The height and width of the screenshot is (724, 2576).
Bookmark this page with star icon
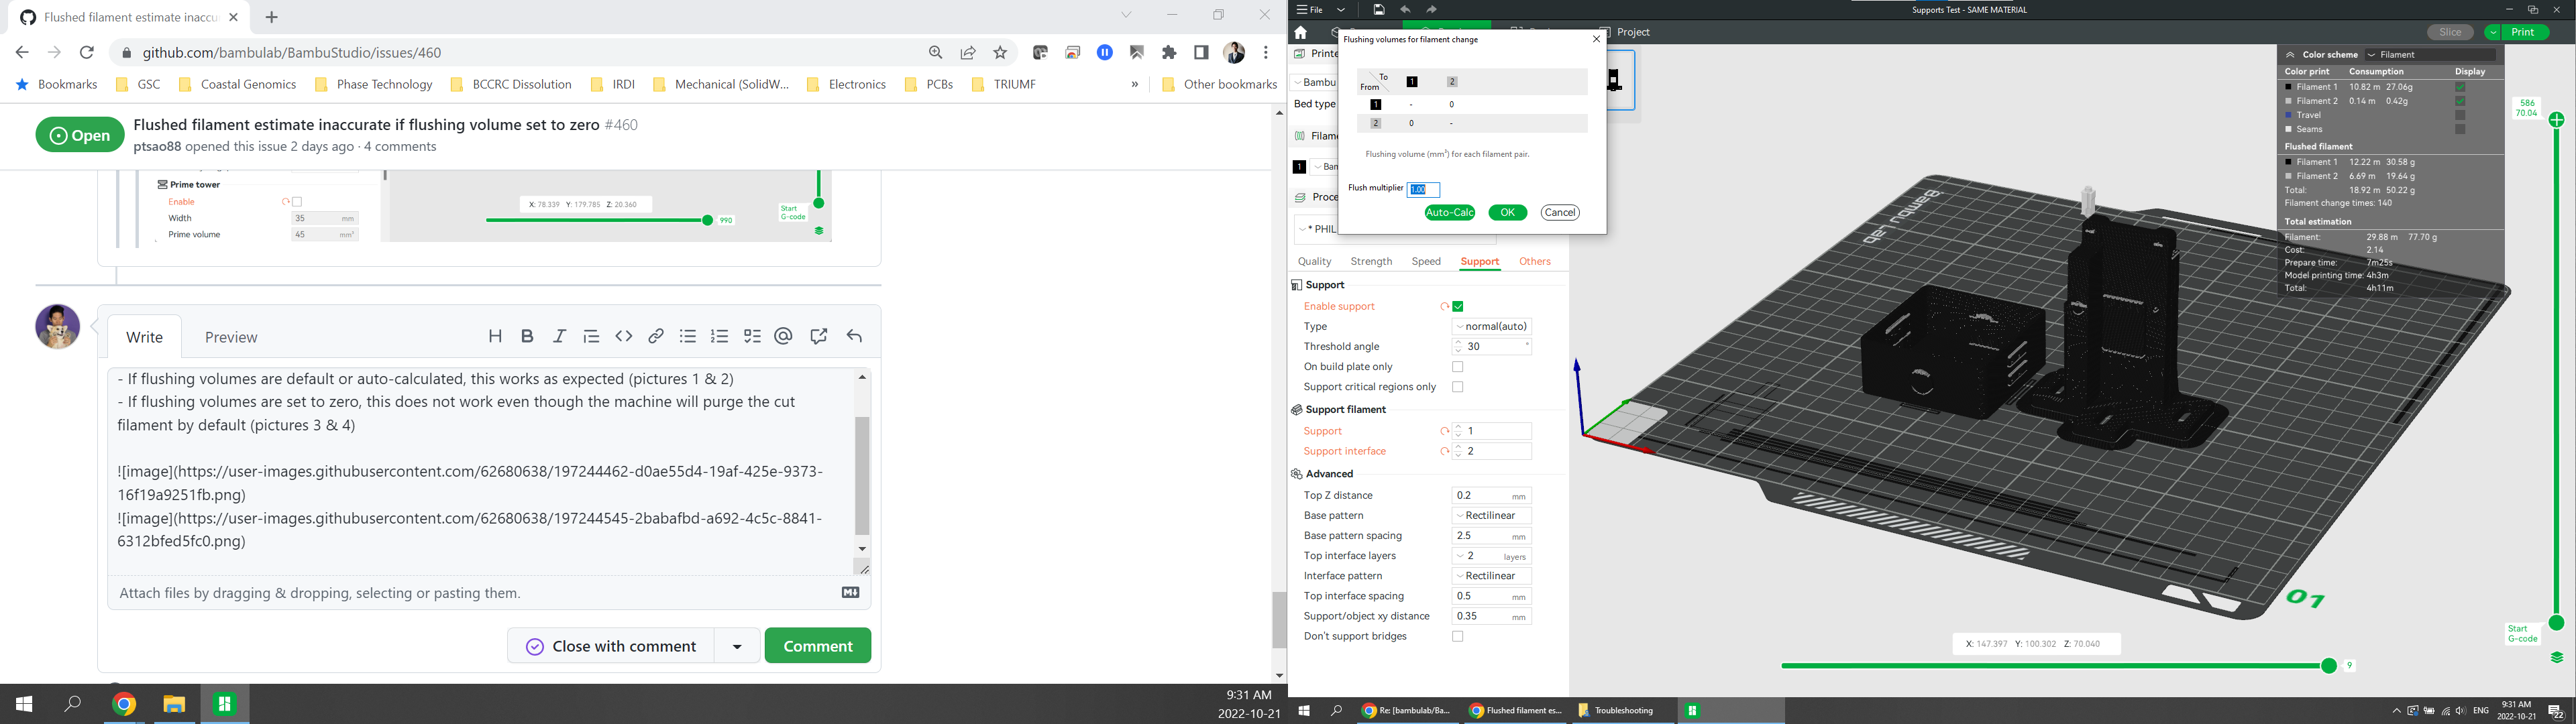(1000, 53)
